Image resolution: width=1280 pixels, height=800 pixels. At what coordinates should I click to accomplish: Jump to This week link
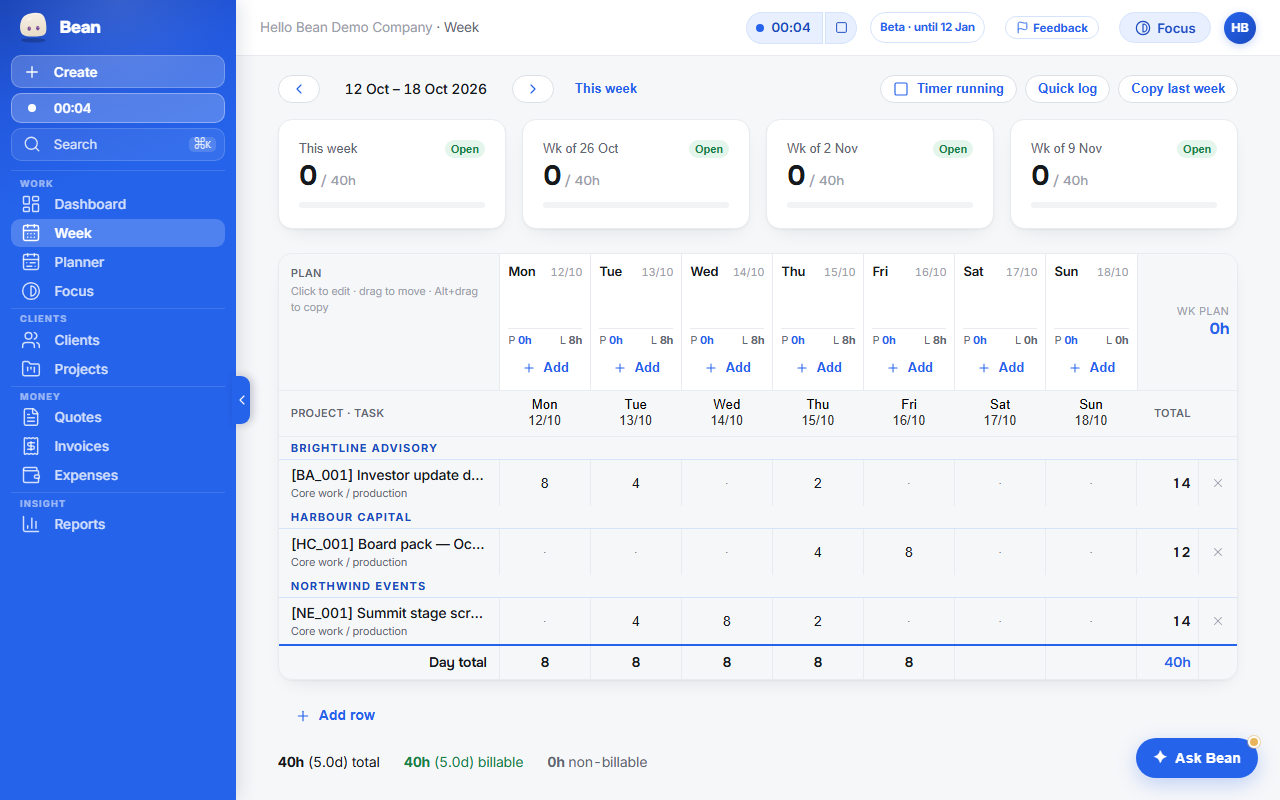coord(606,88)
